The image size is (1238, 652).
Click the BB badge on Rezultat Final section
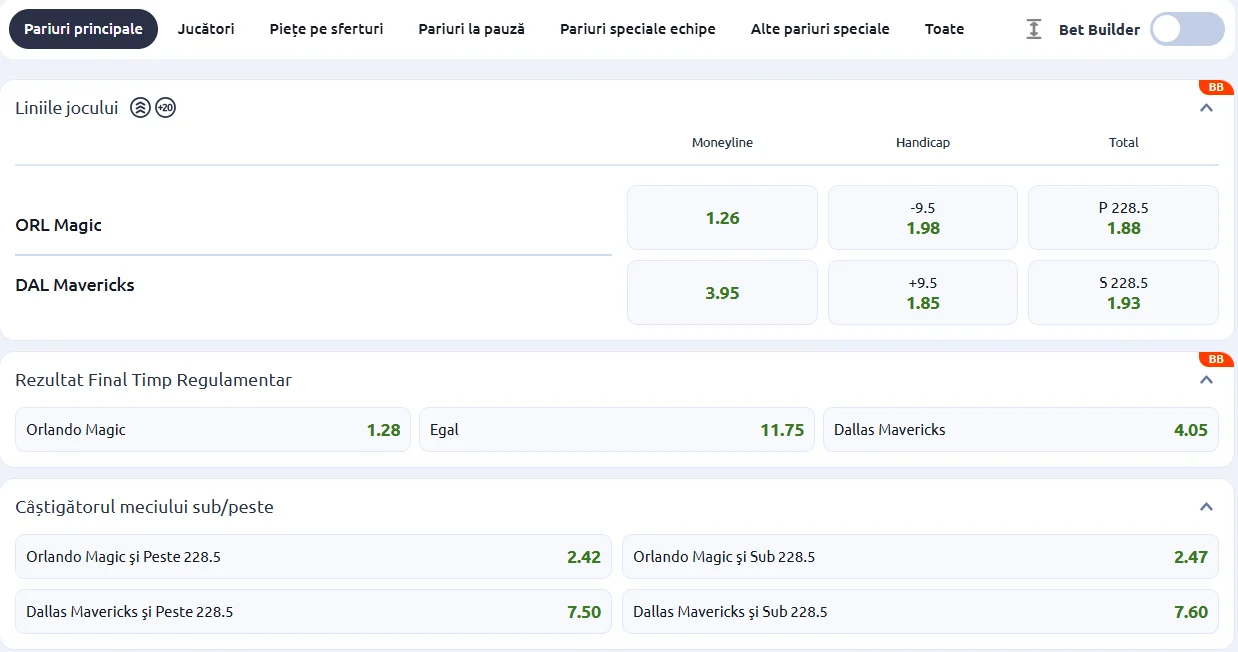pos(1216,359)
